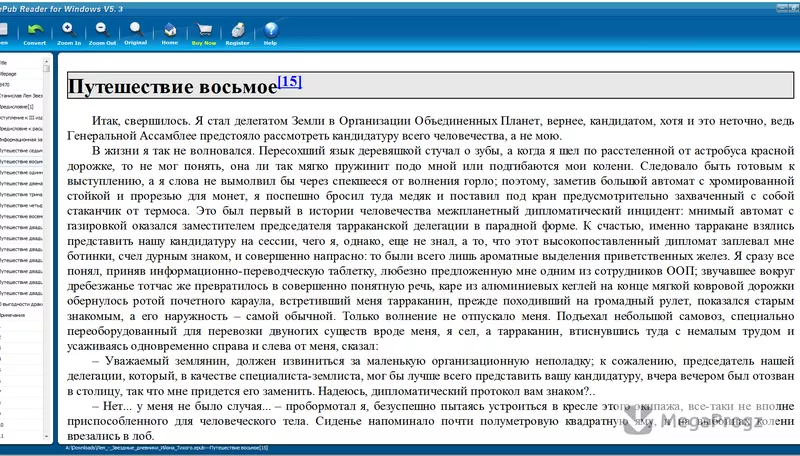Image resolution: width=800 pixels, height=456 pixels.
Task: Open the Register dialog
Action: (237, 34)
